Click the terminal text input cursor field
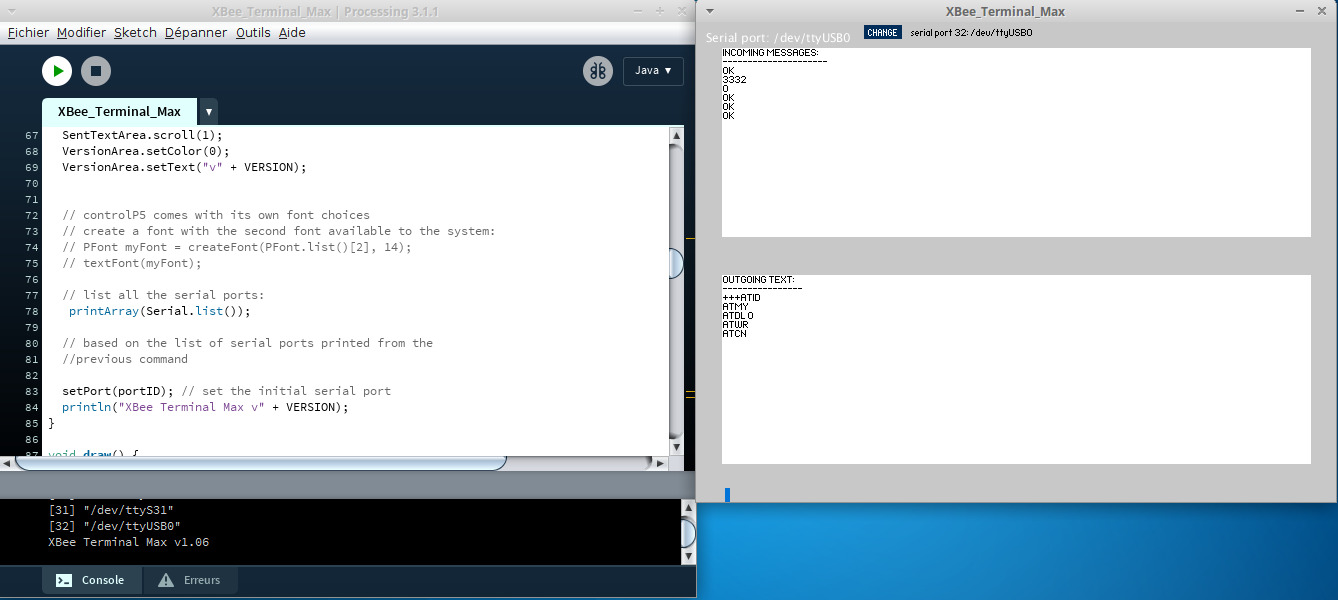Image resolution: width=1338 pixels, height=600 pixels. 728,495
